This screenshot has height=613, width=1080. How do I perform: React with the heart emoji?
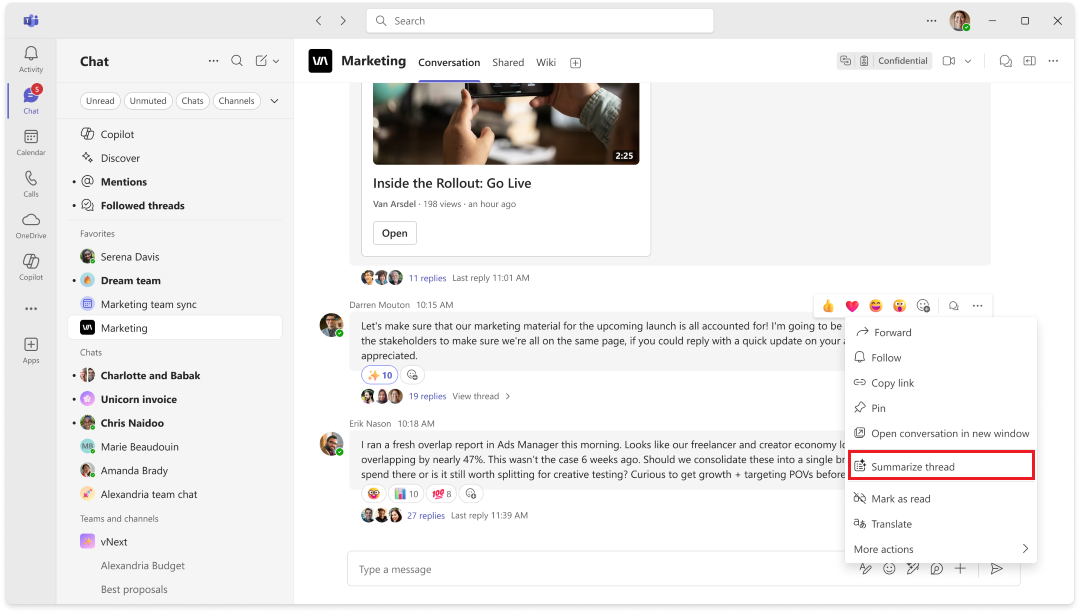(851, 305)
